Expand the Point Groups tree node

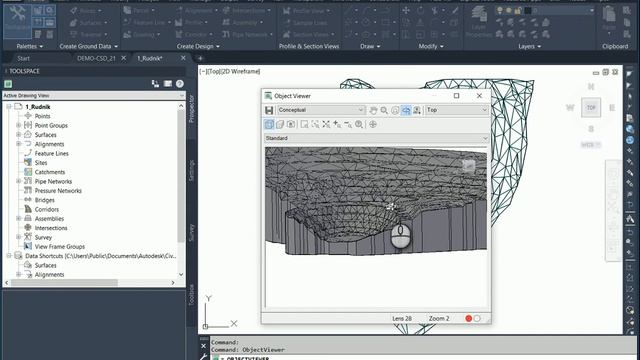(x=18, y=125)
